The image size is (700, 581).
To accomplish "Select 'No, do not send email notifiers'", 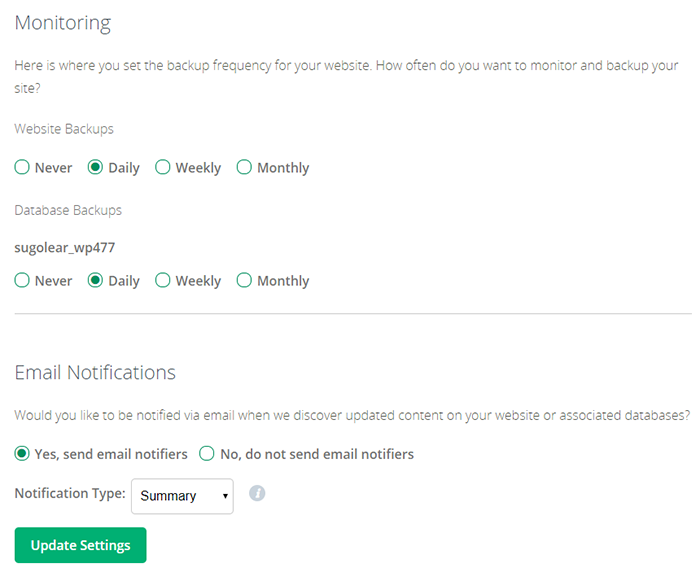I will [x=207, y=454].
